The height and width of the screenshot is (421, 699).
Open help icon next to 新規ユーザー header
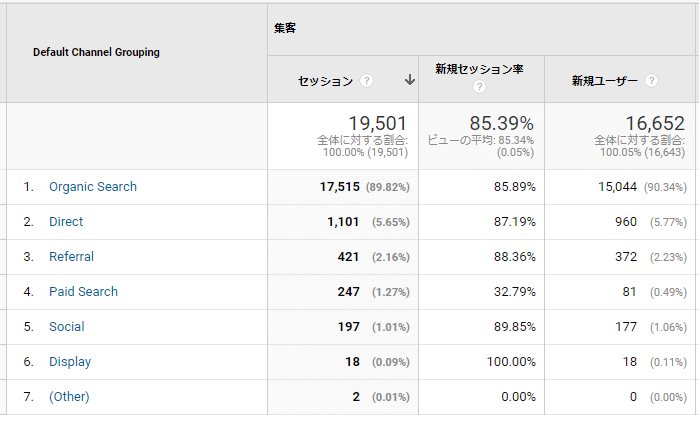[651, 81]
